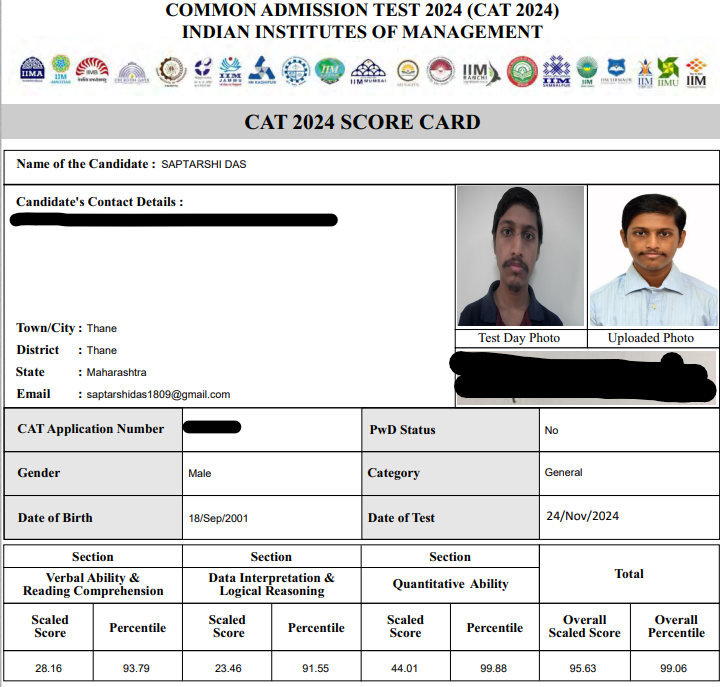This screenshot has height=687, width=720.
Task: Click the Overall Percentile value 99.06
Action: coord(676,668)
